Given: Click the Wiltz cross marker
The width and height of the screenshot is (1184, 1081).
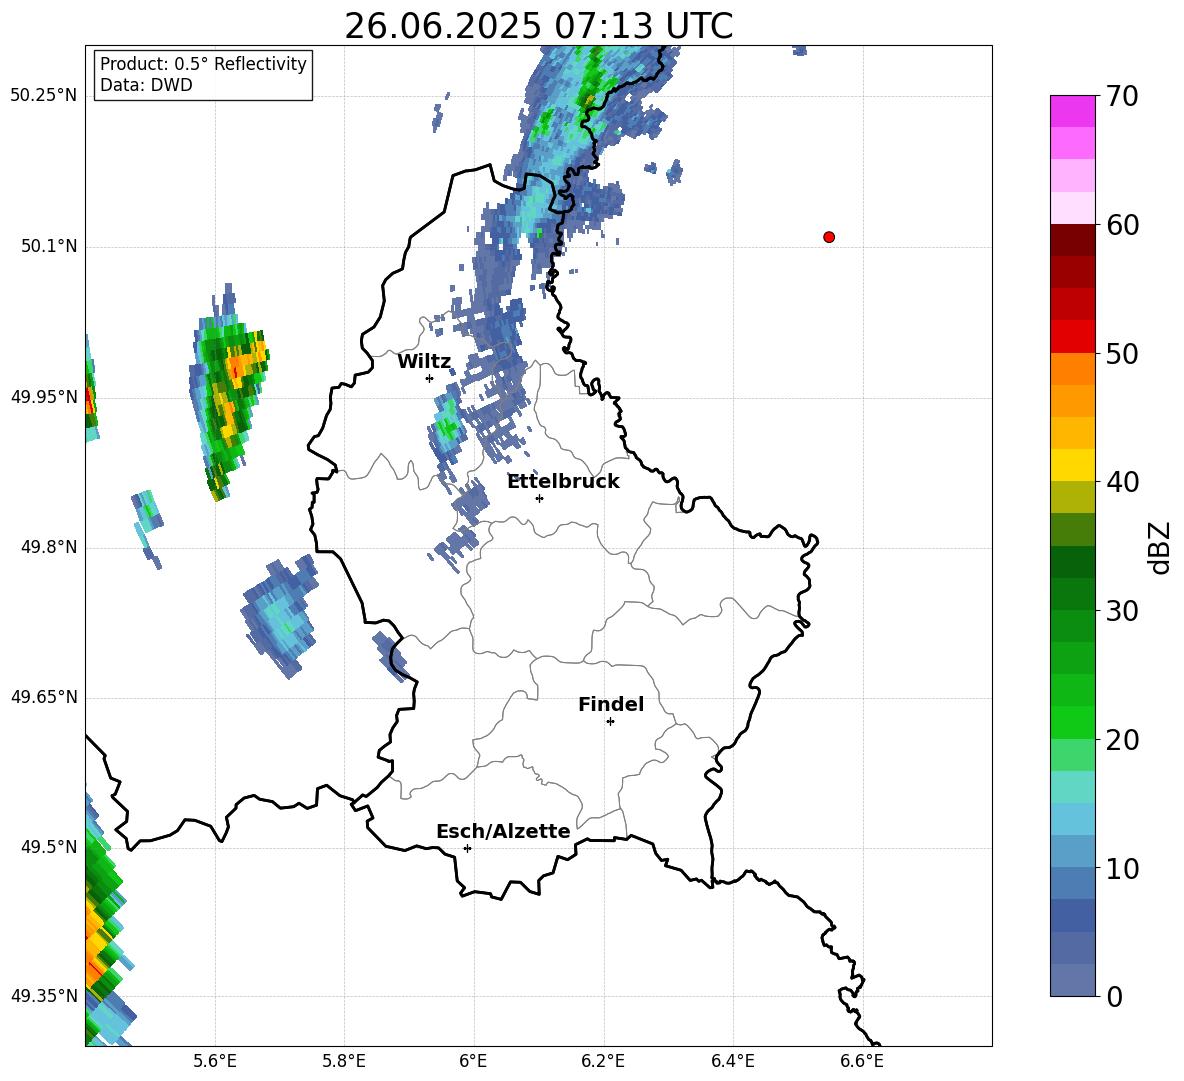Looking at the screenshot, I should click(x=430, y=378).
